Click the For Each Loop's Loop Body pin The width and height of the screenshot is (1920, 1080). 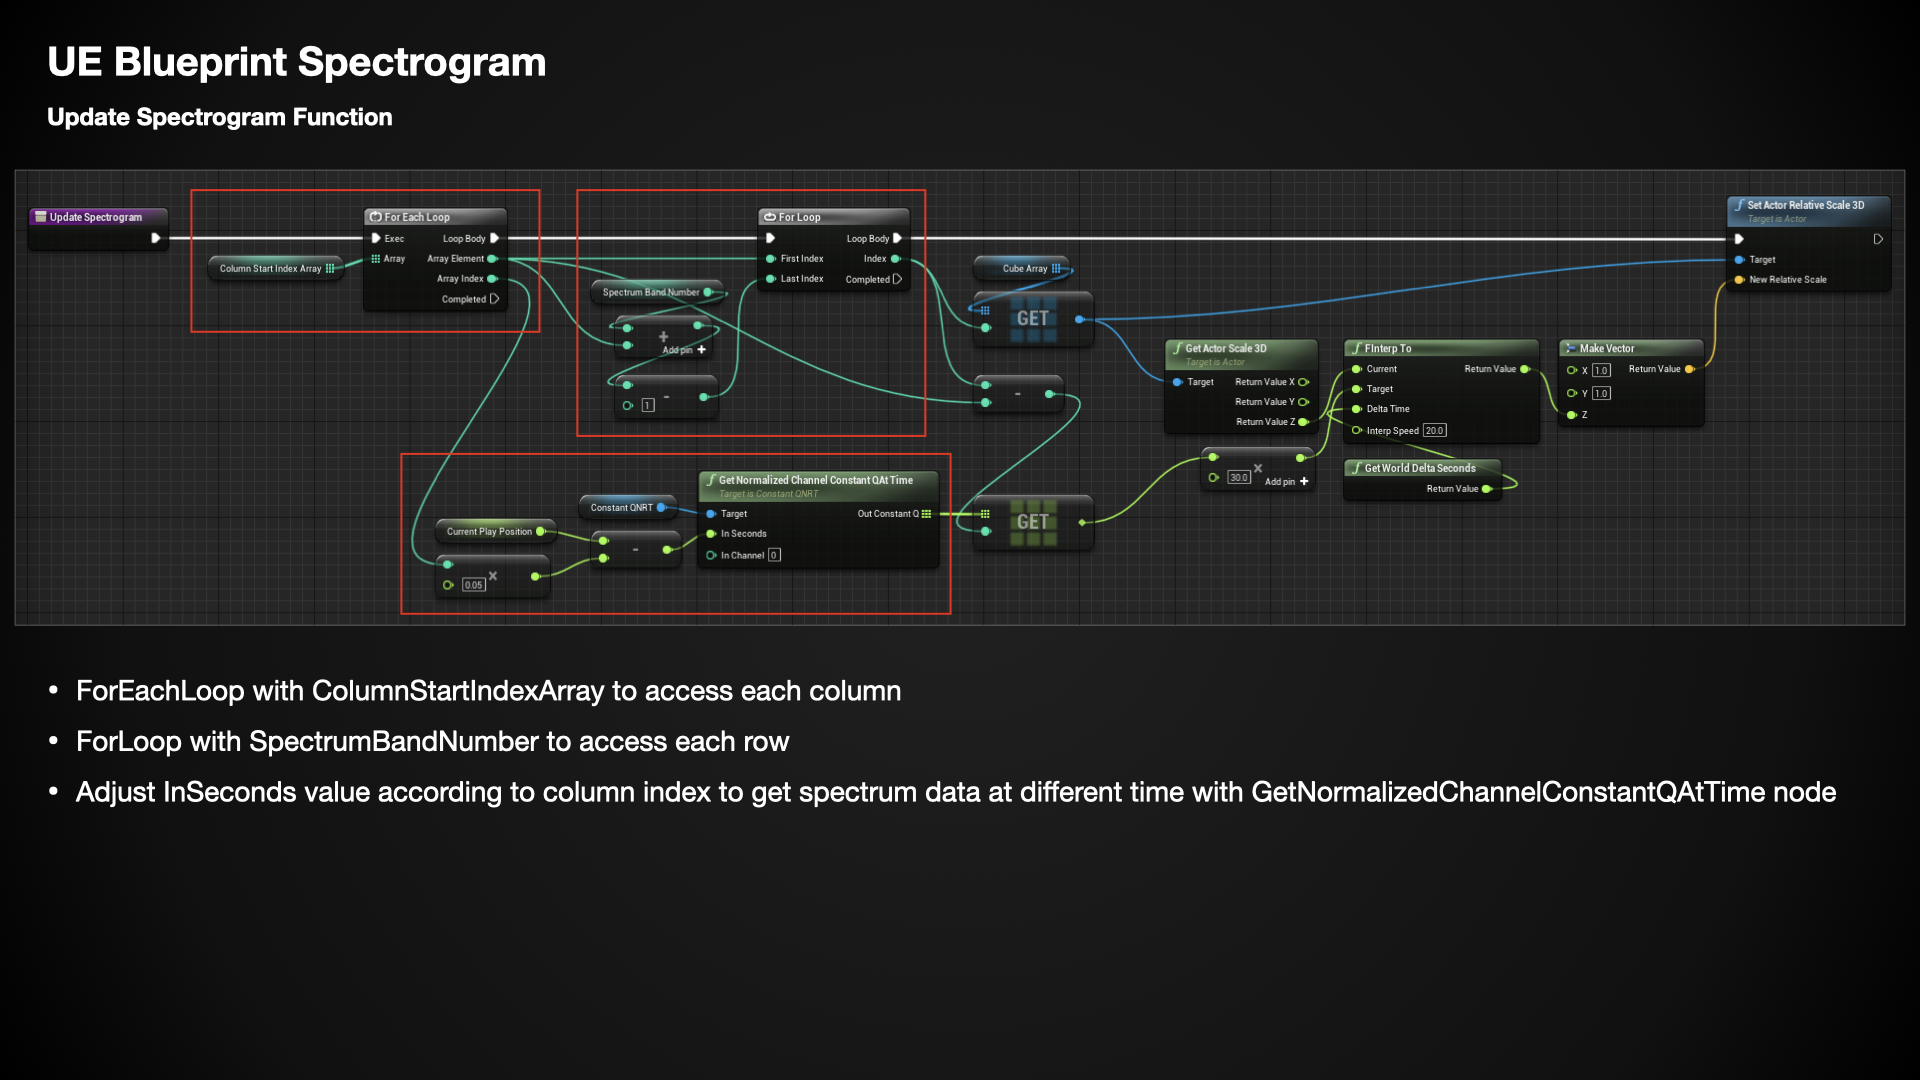(x=494, y=238)
